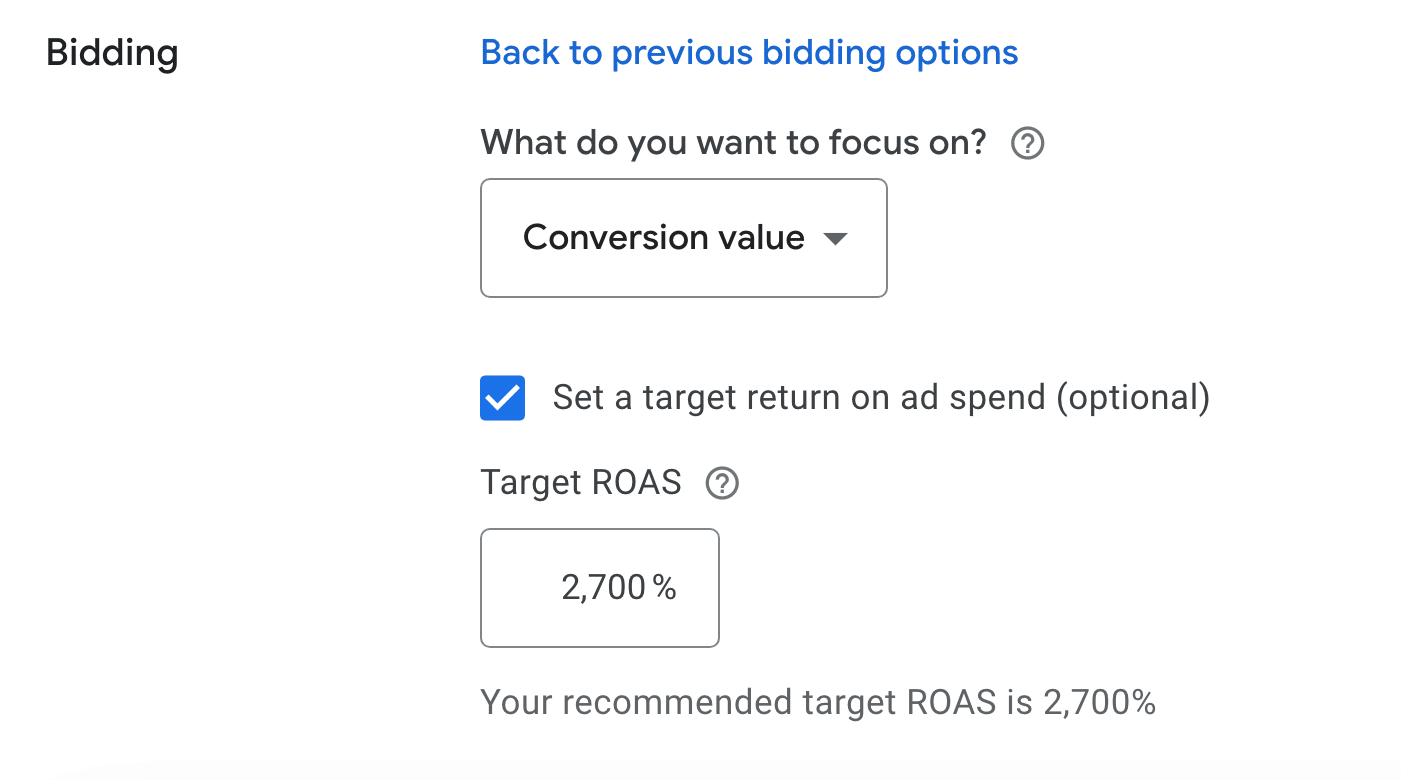The width and height of the screenshot is (1401, 780).
Task: Click the white checkmark icon in blue box
Action: tap(502, 398)
